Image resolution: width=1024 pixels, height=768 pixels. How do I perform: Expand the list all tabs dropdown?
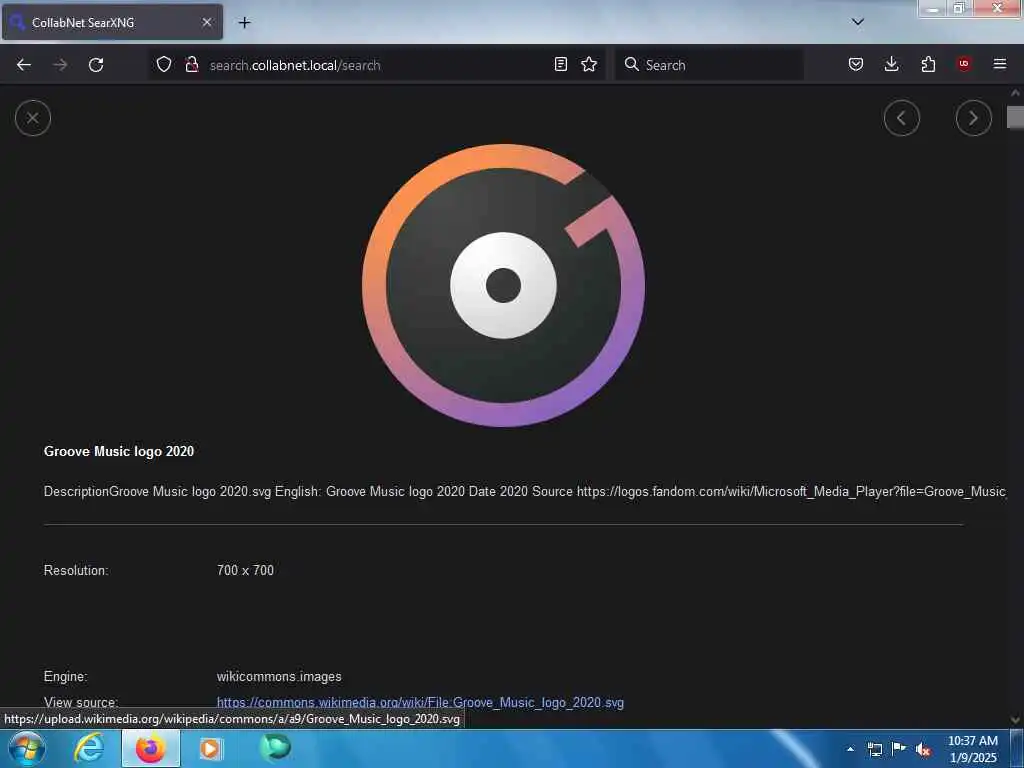tap(858, 22)
